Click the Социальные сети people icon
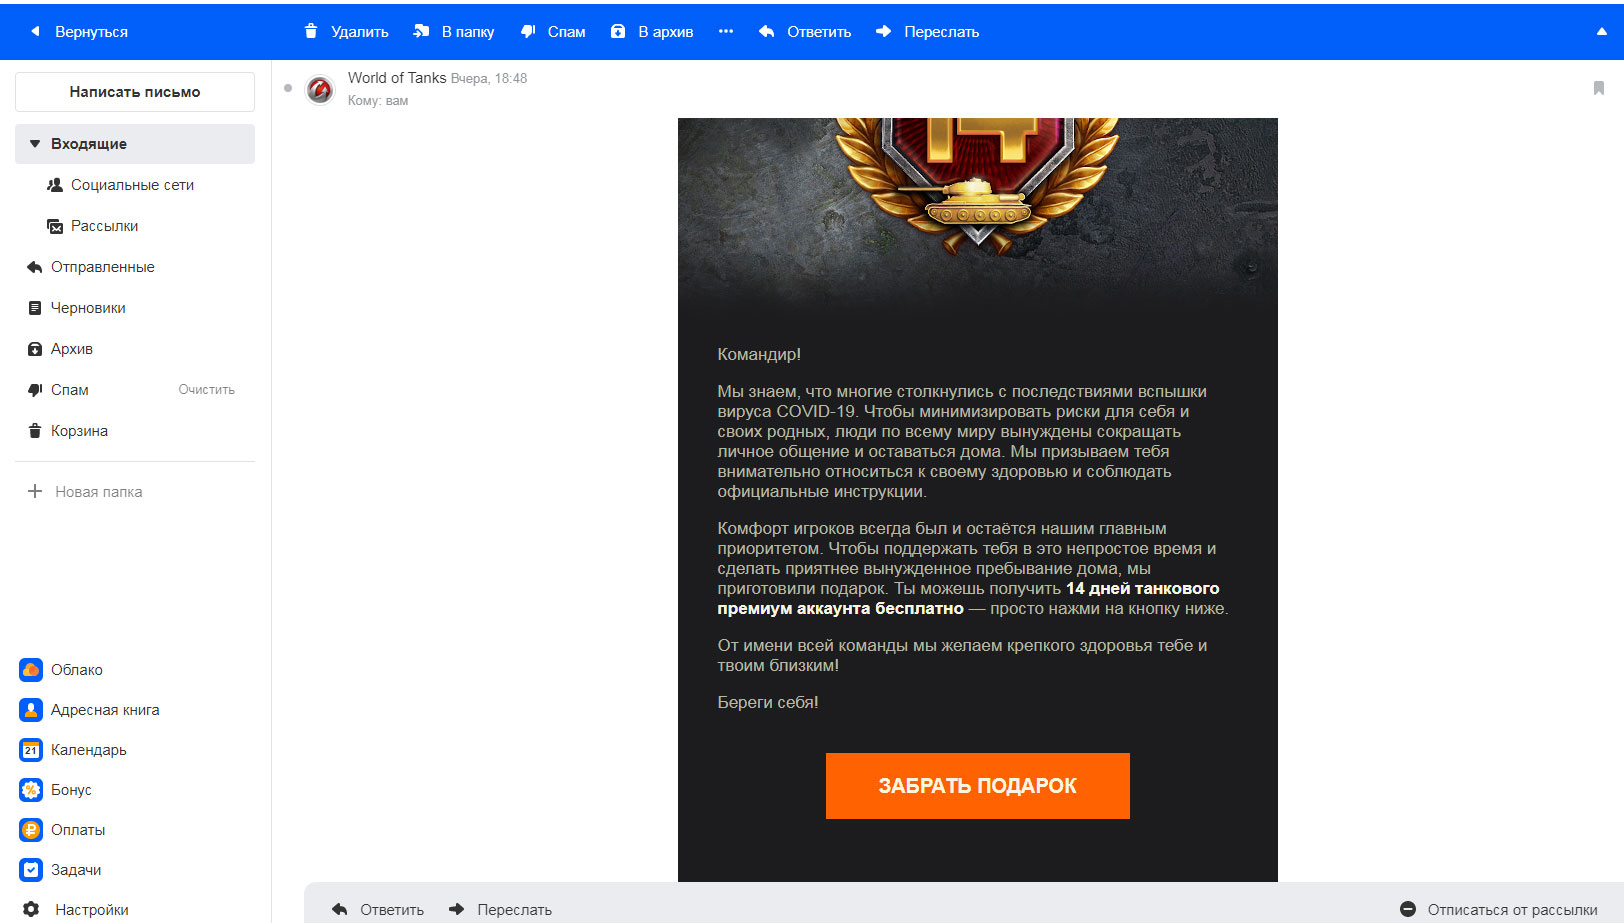 tap(55, 185)
